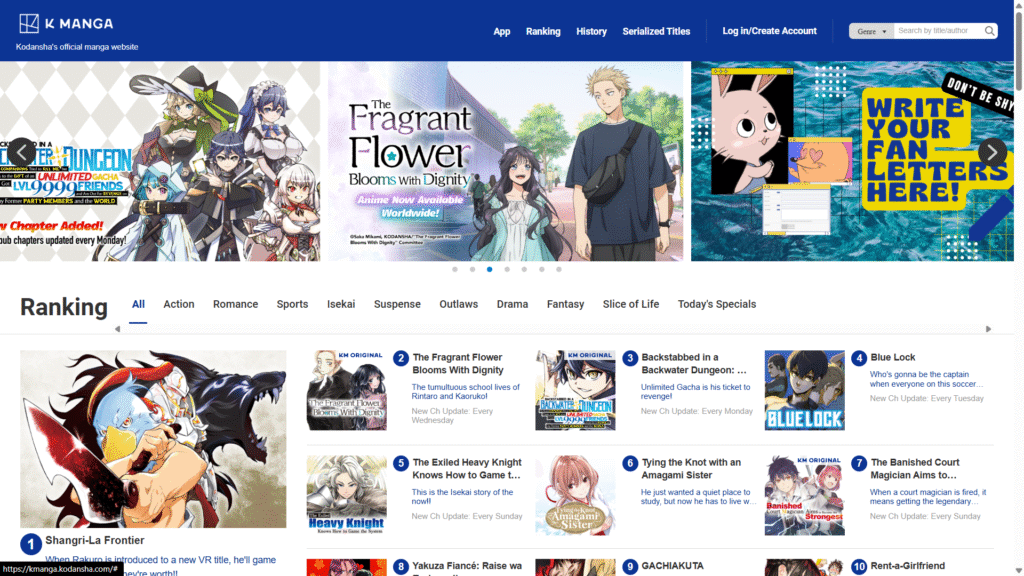Switch to the Sports ranking tab
1024x576 pixels.
[x=293, y=304]
